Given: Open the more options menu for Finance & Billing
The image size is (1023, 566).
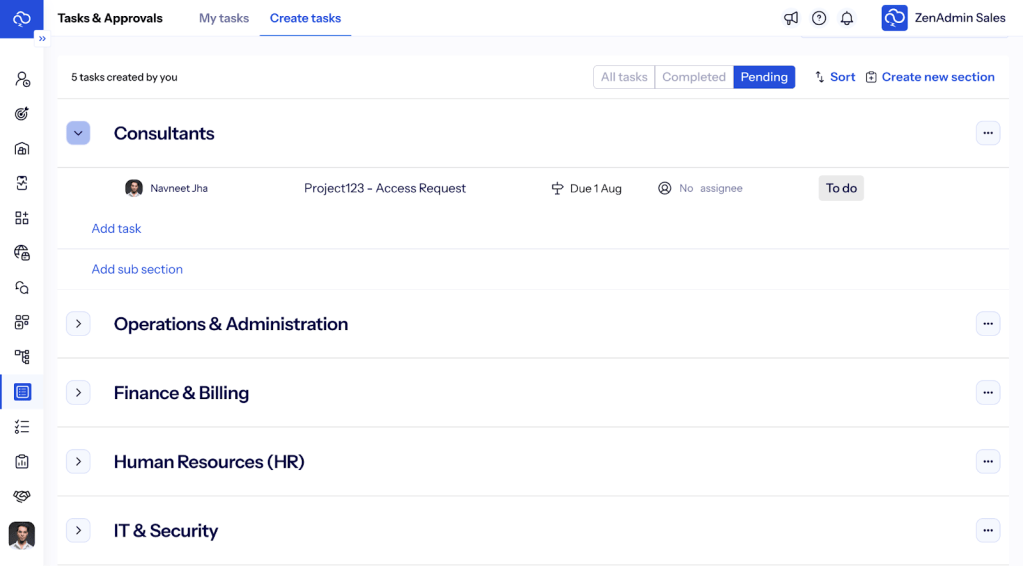Looking at the screenshot, I should 987,393.
